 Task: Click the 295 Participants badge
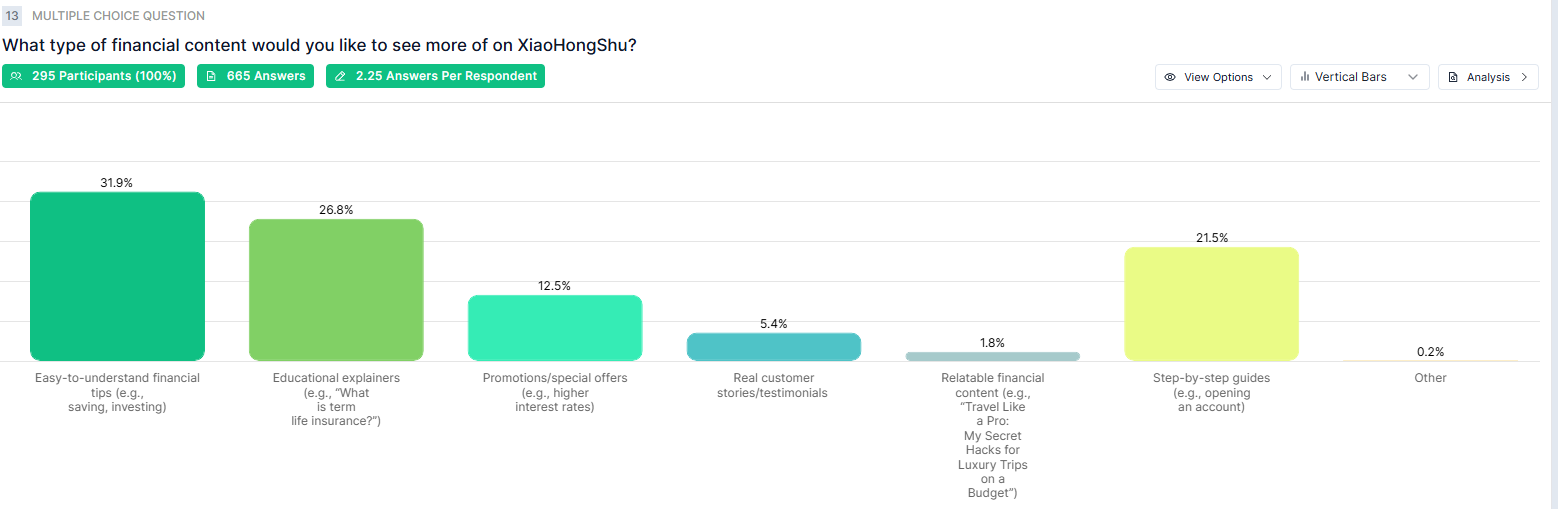click(93, 76)
